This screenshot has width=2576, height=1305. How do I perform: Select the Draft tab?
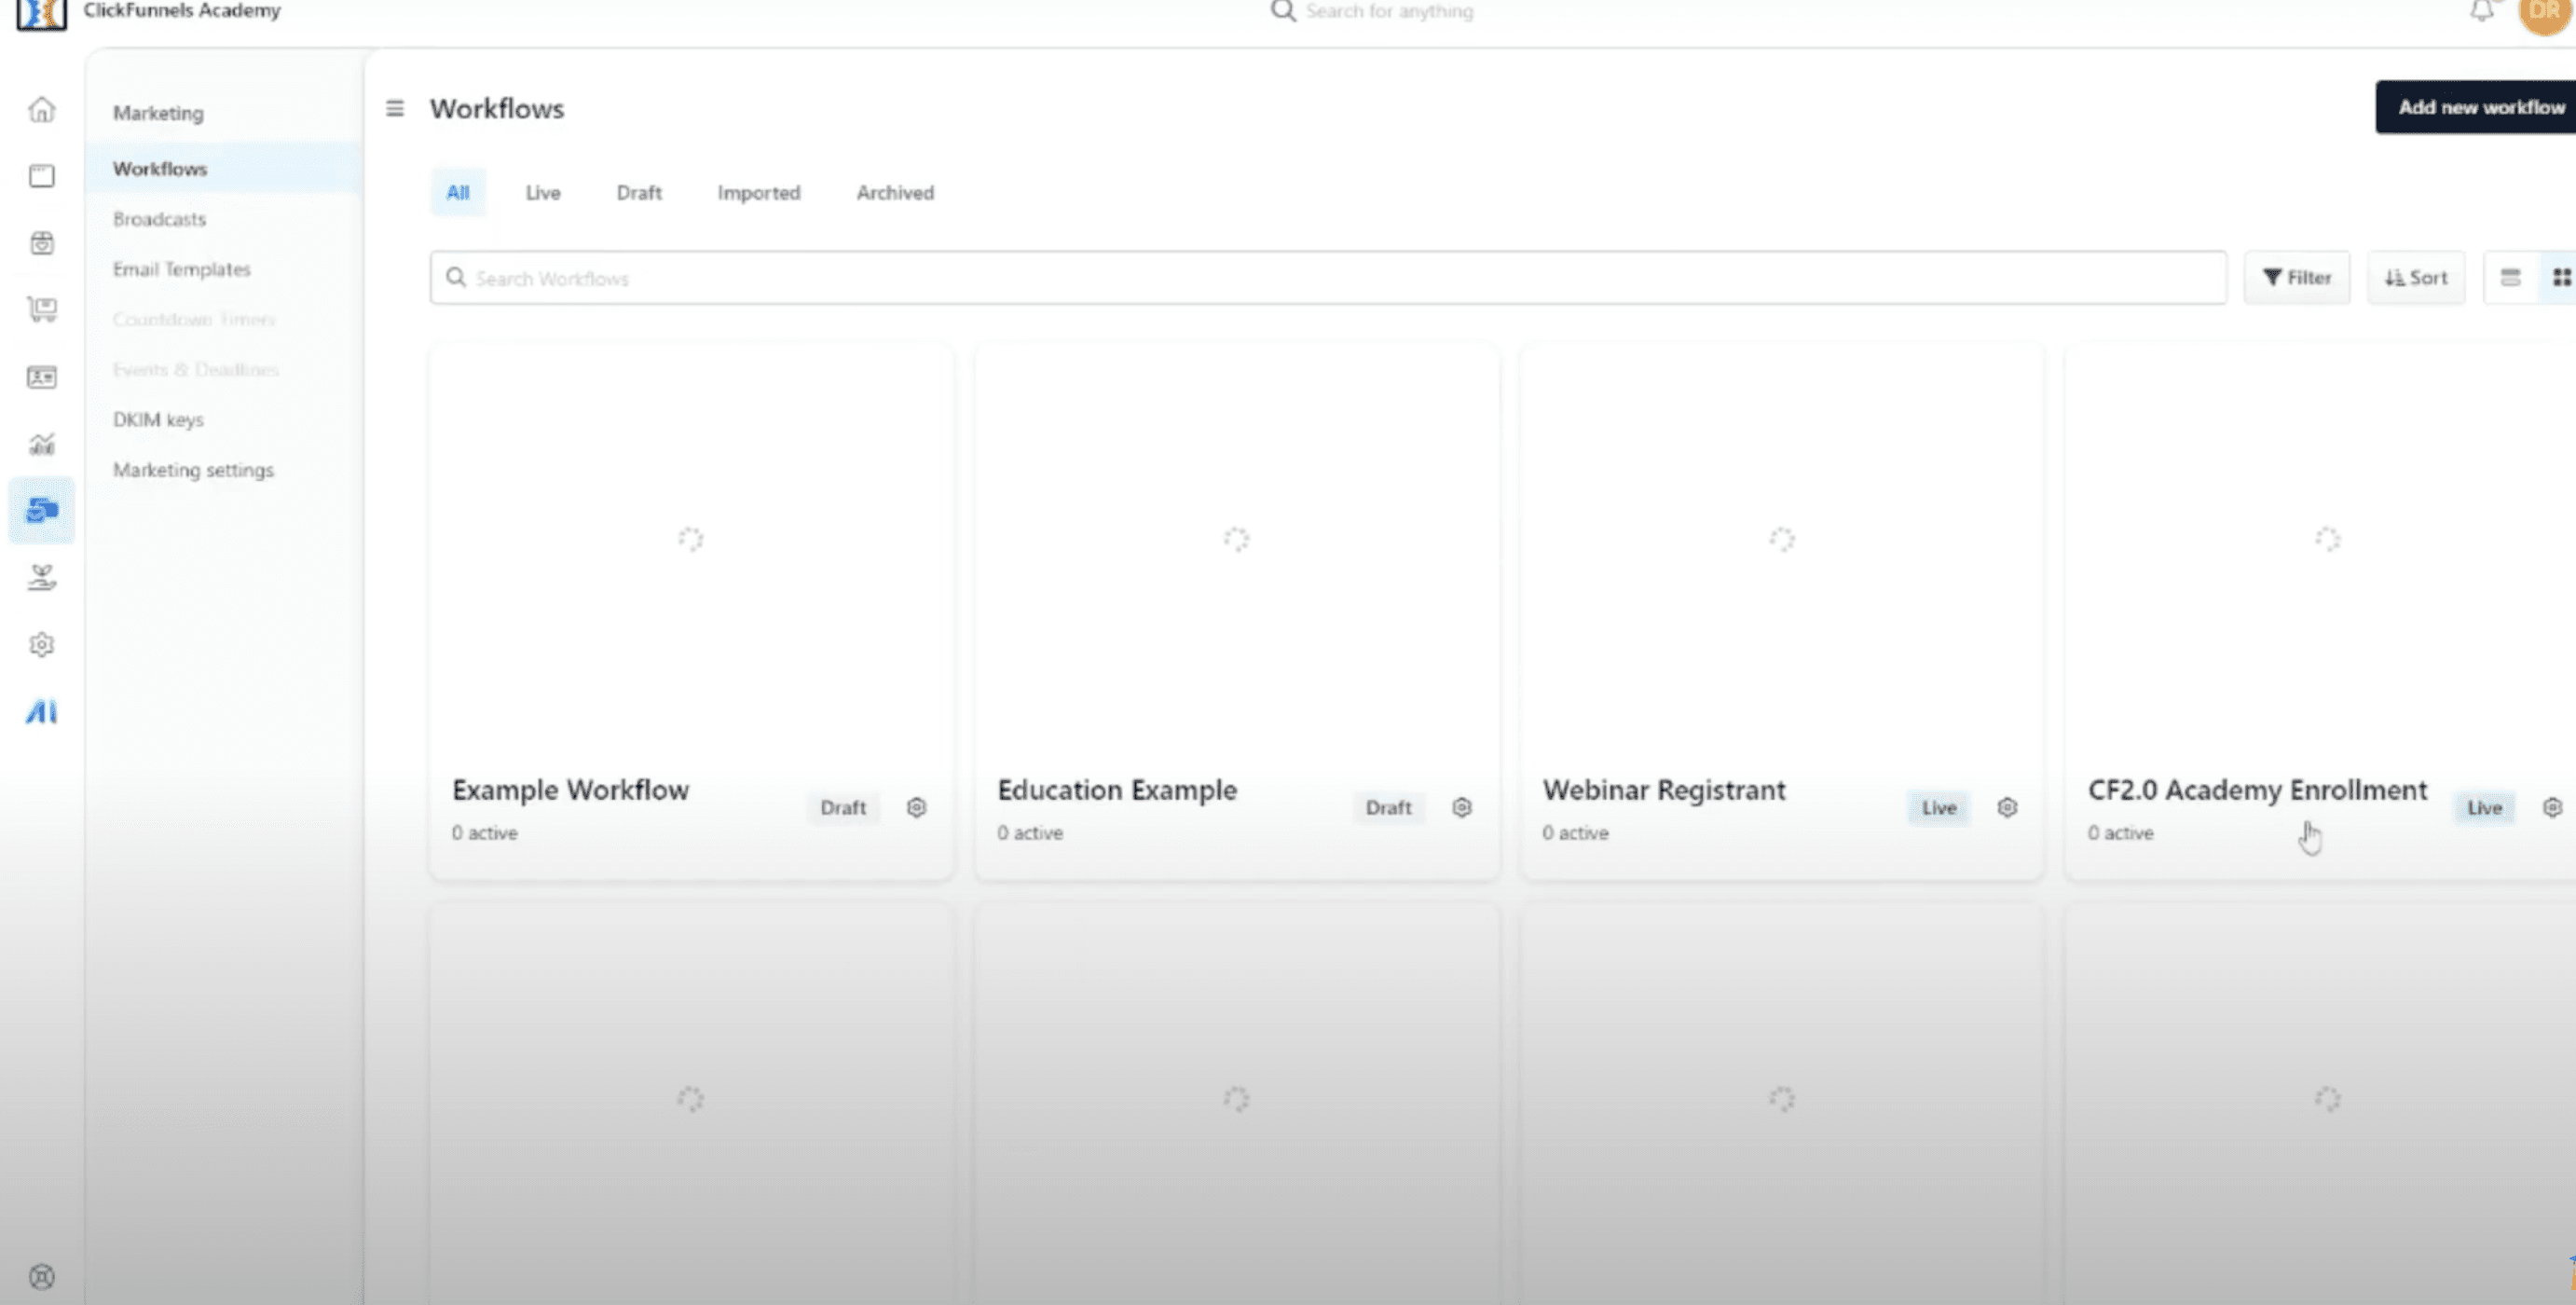coord(639,192)
